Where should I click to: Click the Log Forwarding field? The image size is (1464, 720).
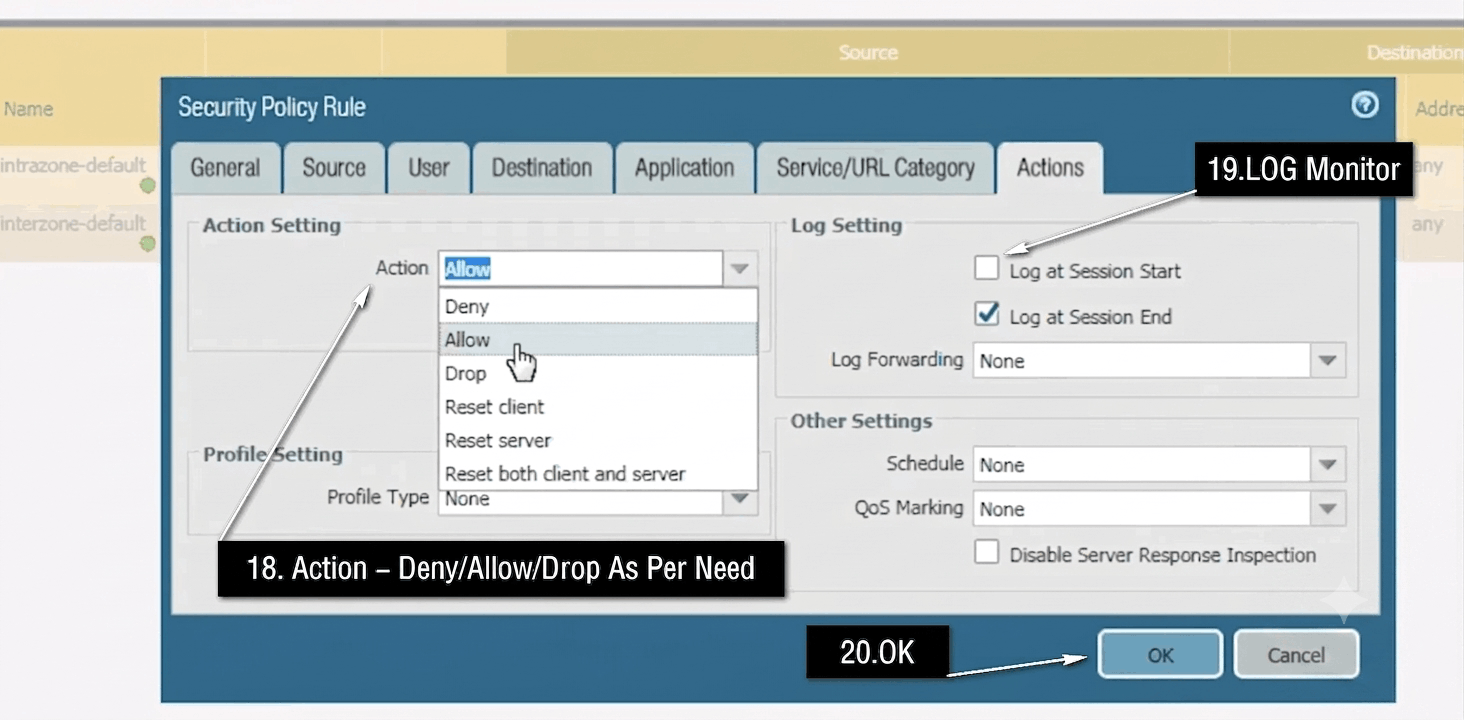pyautogui.click(x=1142, y=361)
